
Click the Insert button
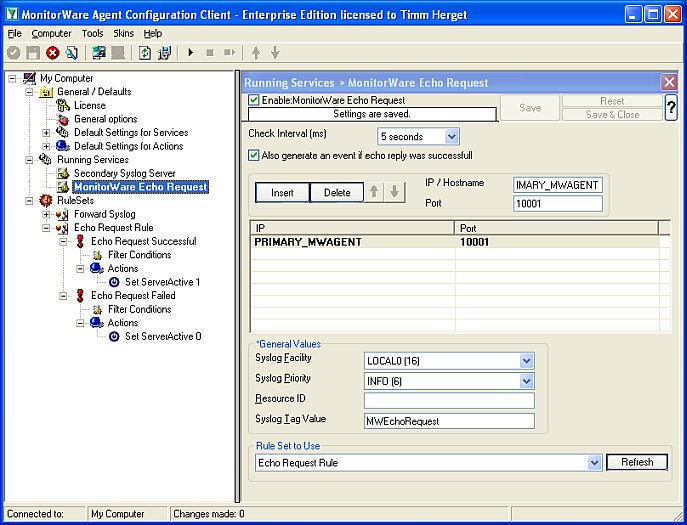pos(282,192)
